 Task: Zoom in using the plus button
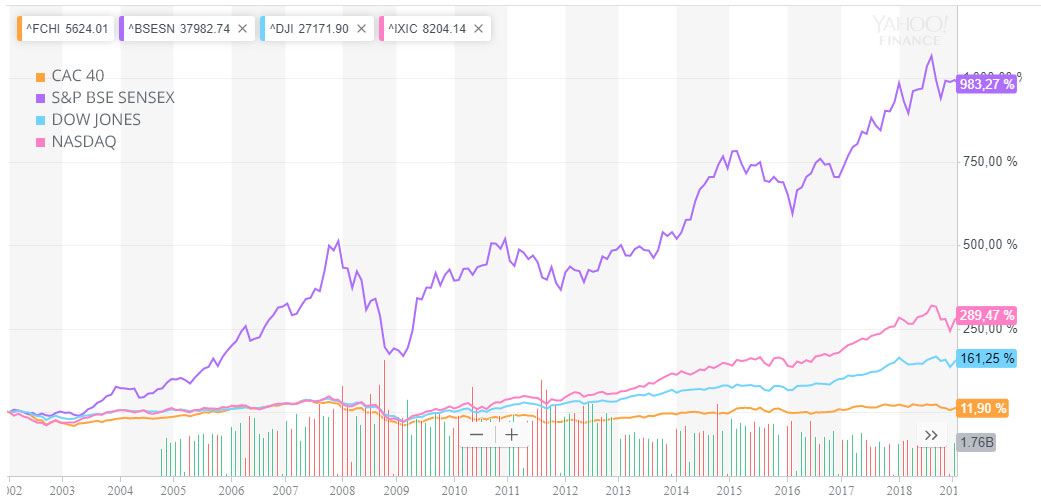511,435
